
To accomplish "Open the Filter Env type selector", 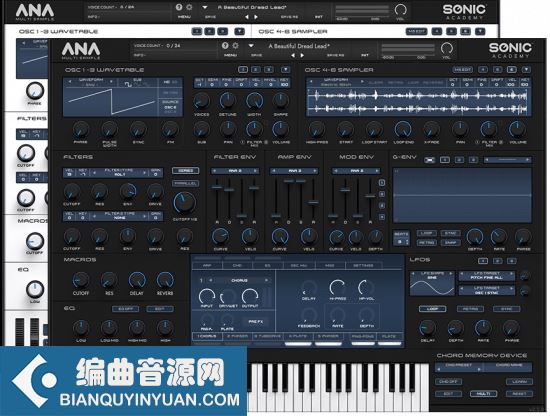I will click(x=235, y=171).
